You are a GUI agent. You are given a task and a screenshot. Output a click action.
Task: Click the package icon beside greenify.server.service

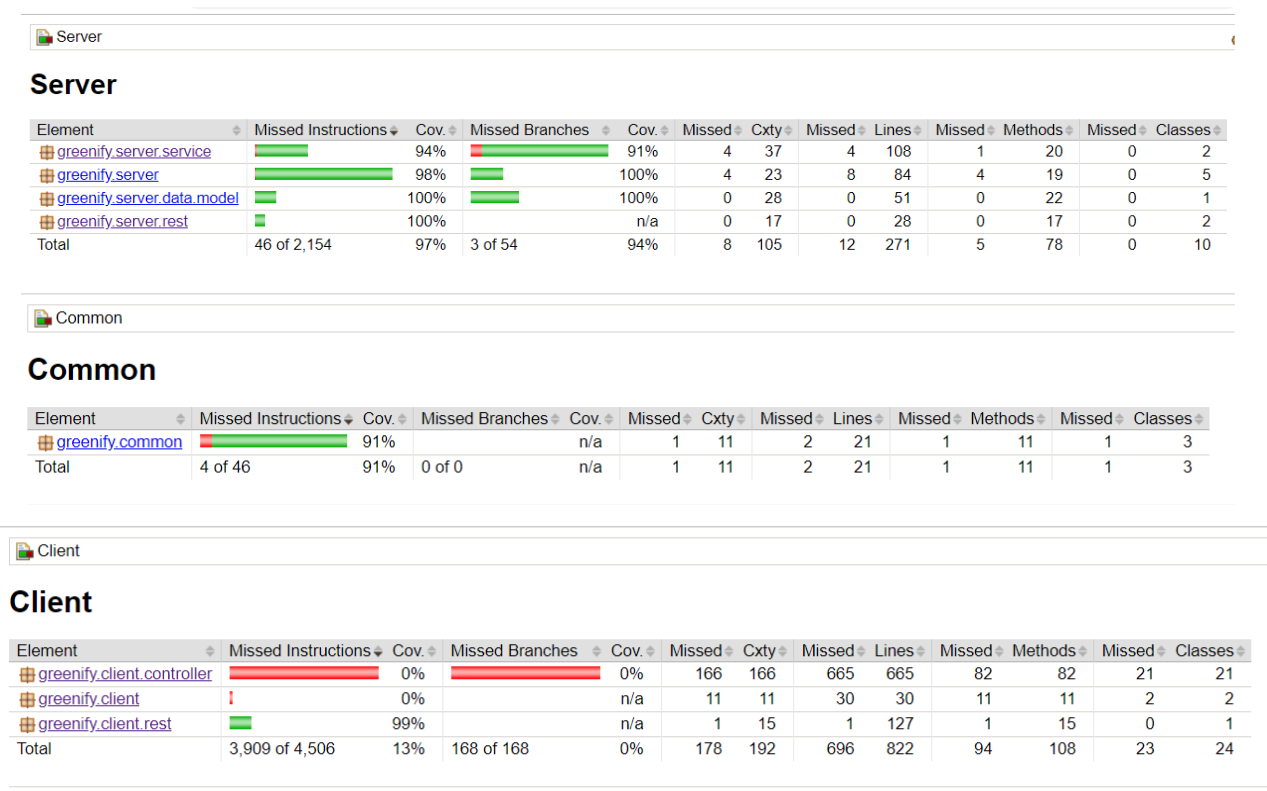click(46, 152)
